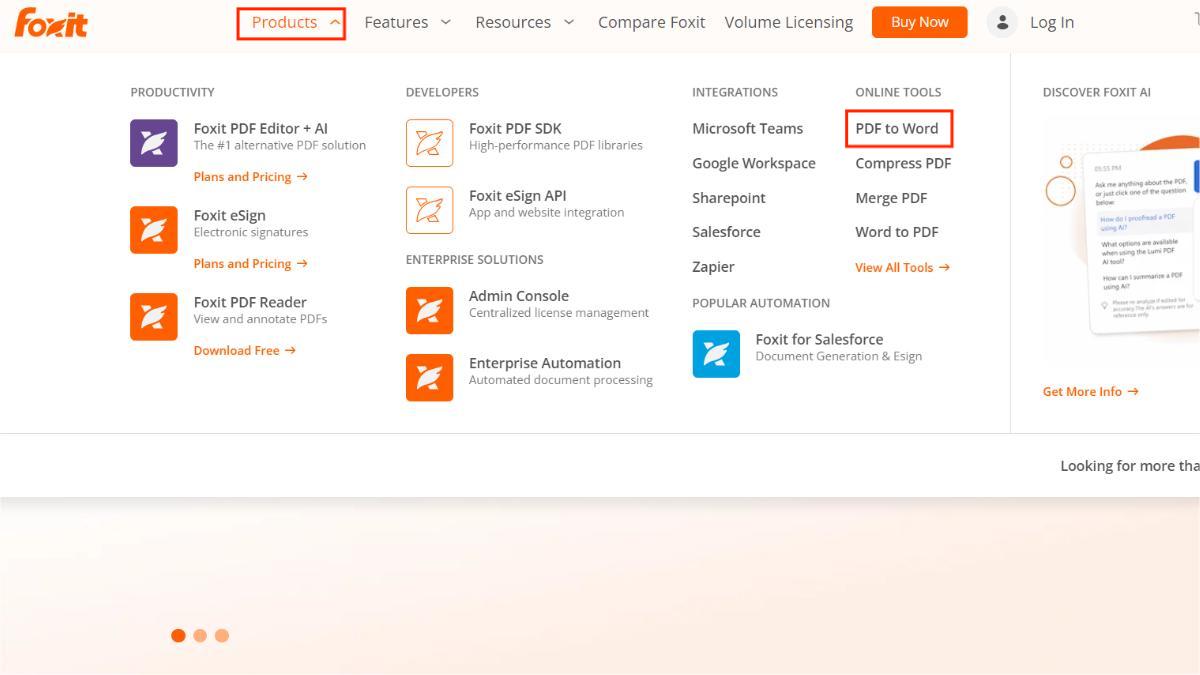Screen dimensions: 1200x675
Task: Click the Foxit AI preview thumbnail
Action: point(1121,240)
